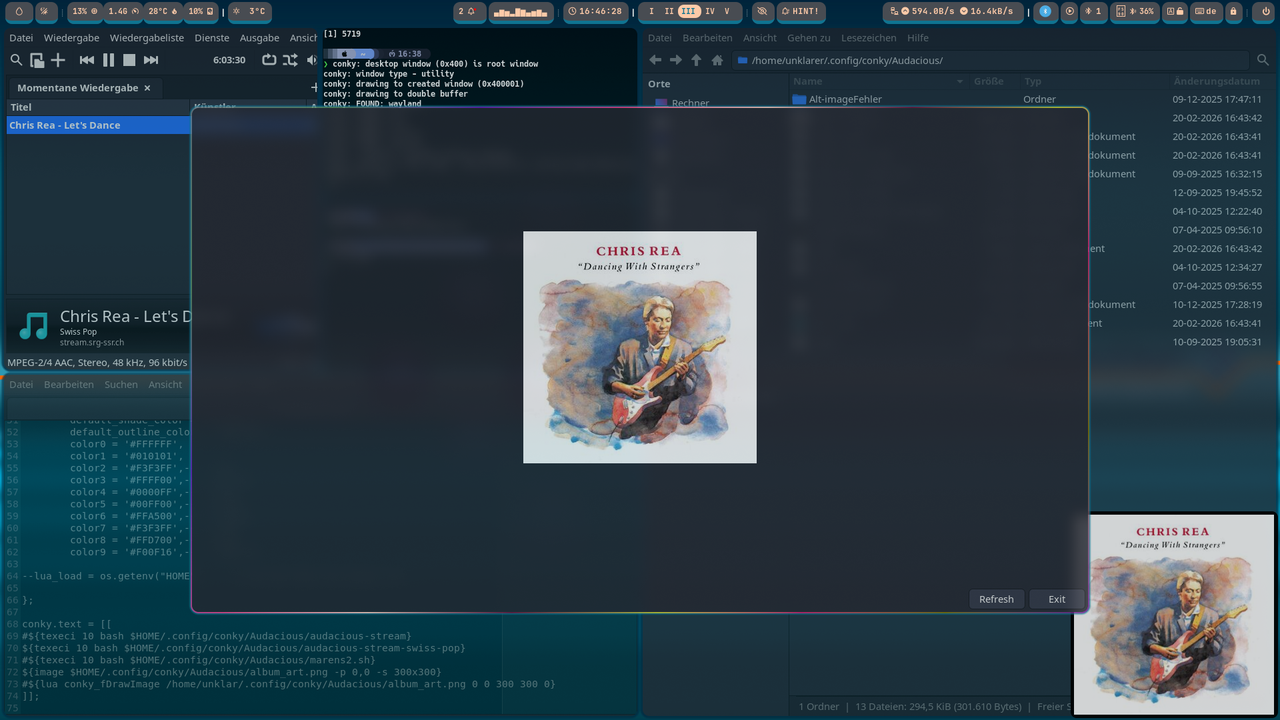Switch to workspace IV in top bar
1280x720 pixels.
point(710,11)
